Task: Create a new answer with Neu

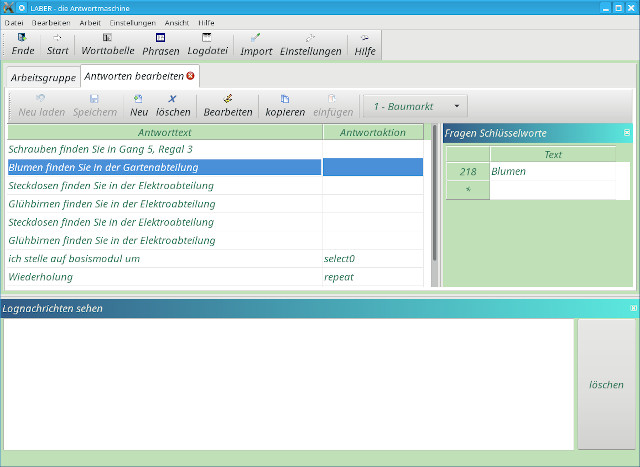Action: (x=138, y=105)
